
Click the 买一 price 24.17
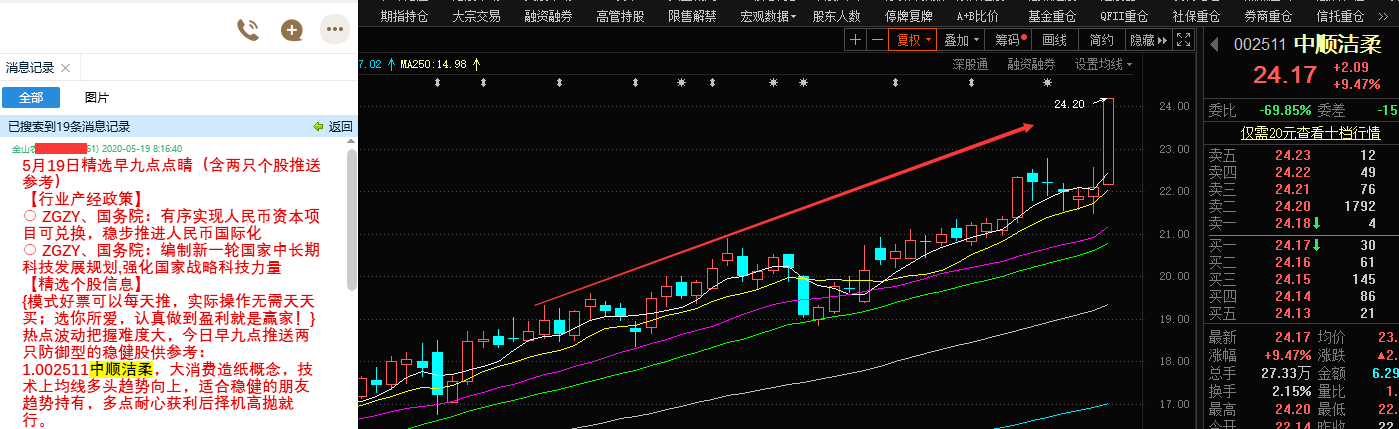coord(1292,245)
